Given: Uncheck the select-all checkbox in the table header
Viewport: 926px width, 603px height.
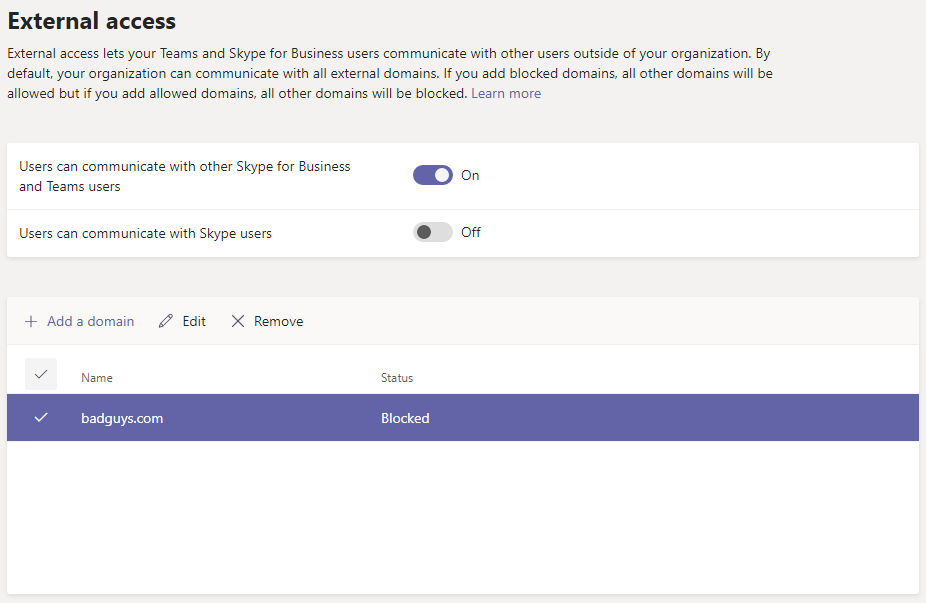Looking at the screenshot, I should (41, 373).
